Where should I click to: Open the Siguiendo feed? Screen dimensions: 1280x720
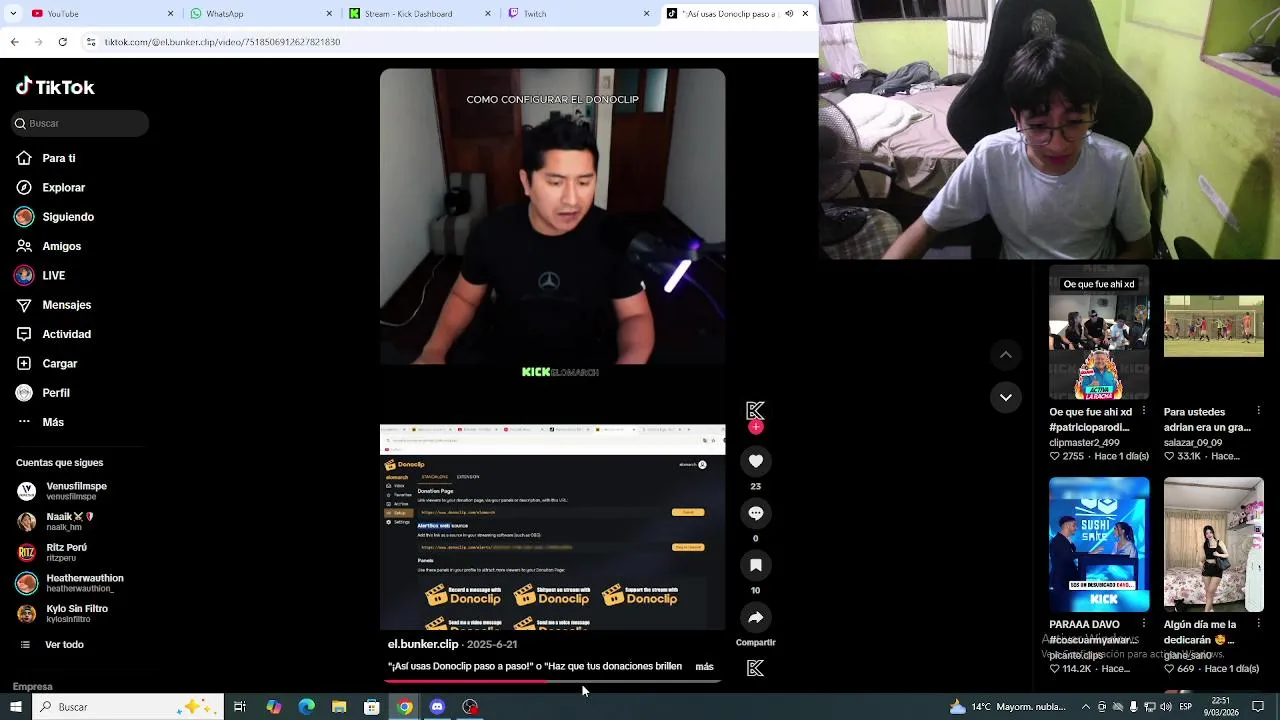pyautogui.click(x=55, y=217)
